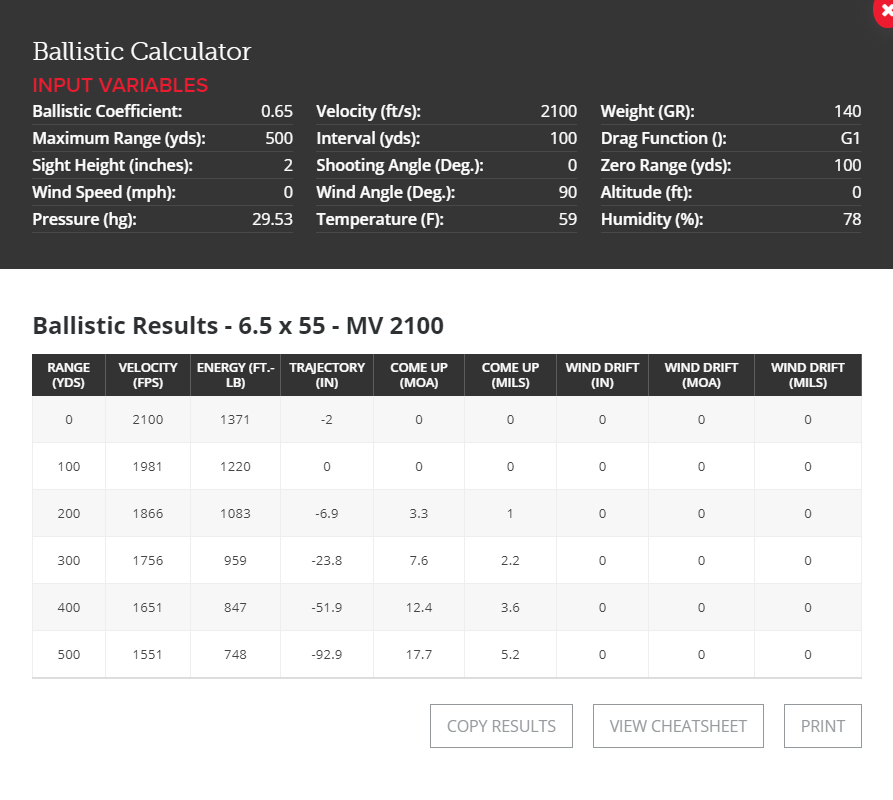Click the Ballistic Coefficient value 0.65
Screen dimensions: 893x800
click(276, 111)
